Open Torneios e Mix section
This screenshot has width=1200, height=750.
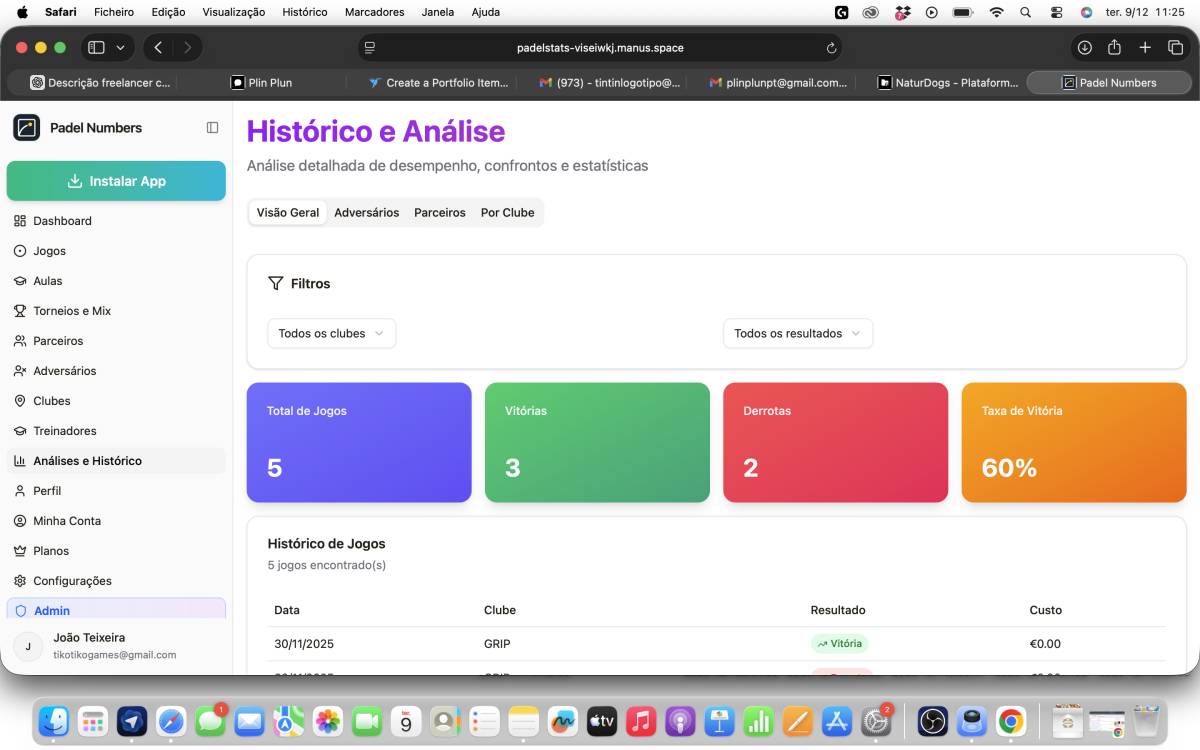(x=116, y=311)
